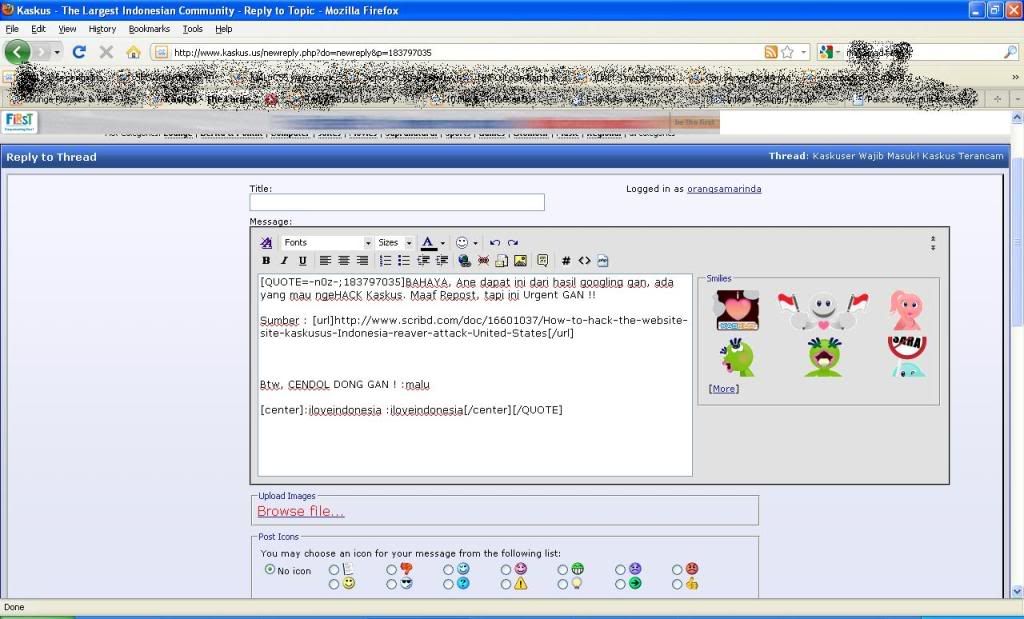Apply text color with A icon
This screenshot has width=1024, height=619.
[428, 243]
